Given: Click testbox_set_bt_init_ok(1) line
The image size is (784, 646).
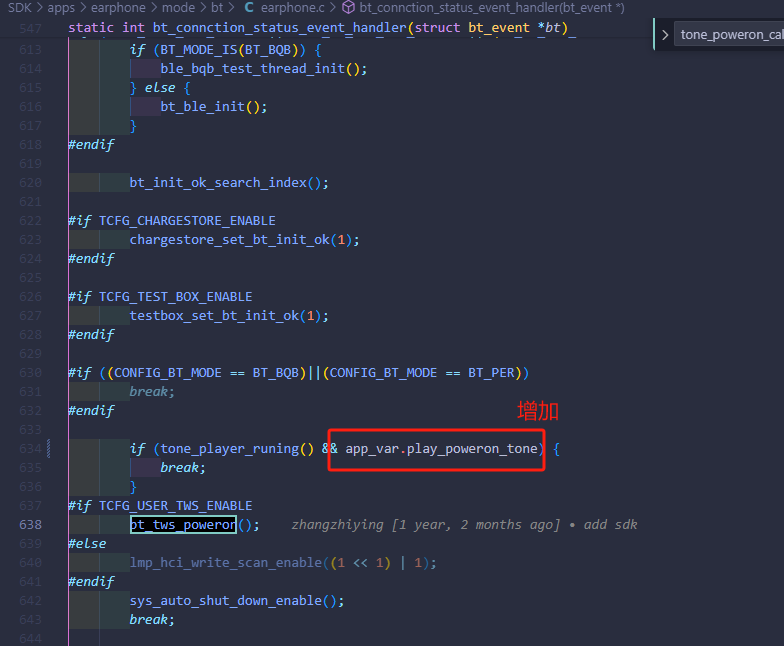Looking at the screenshot, I should tap(229, 316).
